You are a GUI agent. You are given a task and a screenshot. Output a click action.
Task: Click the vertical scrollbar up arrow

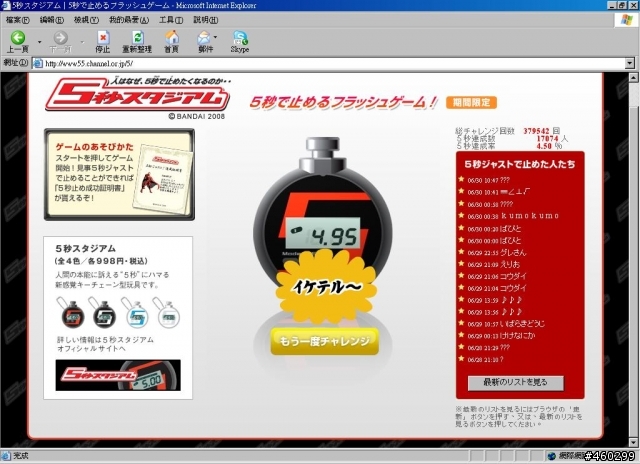pos(633,77)
